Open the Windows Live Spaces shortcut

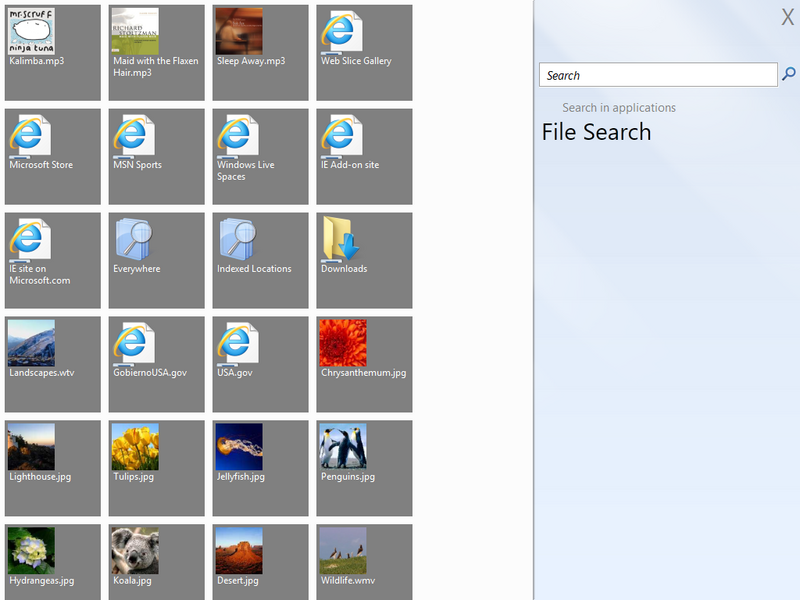tap(260, 157)
